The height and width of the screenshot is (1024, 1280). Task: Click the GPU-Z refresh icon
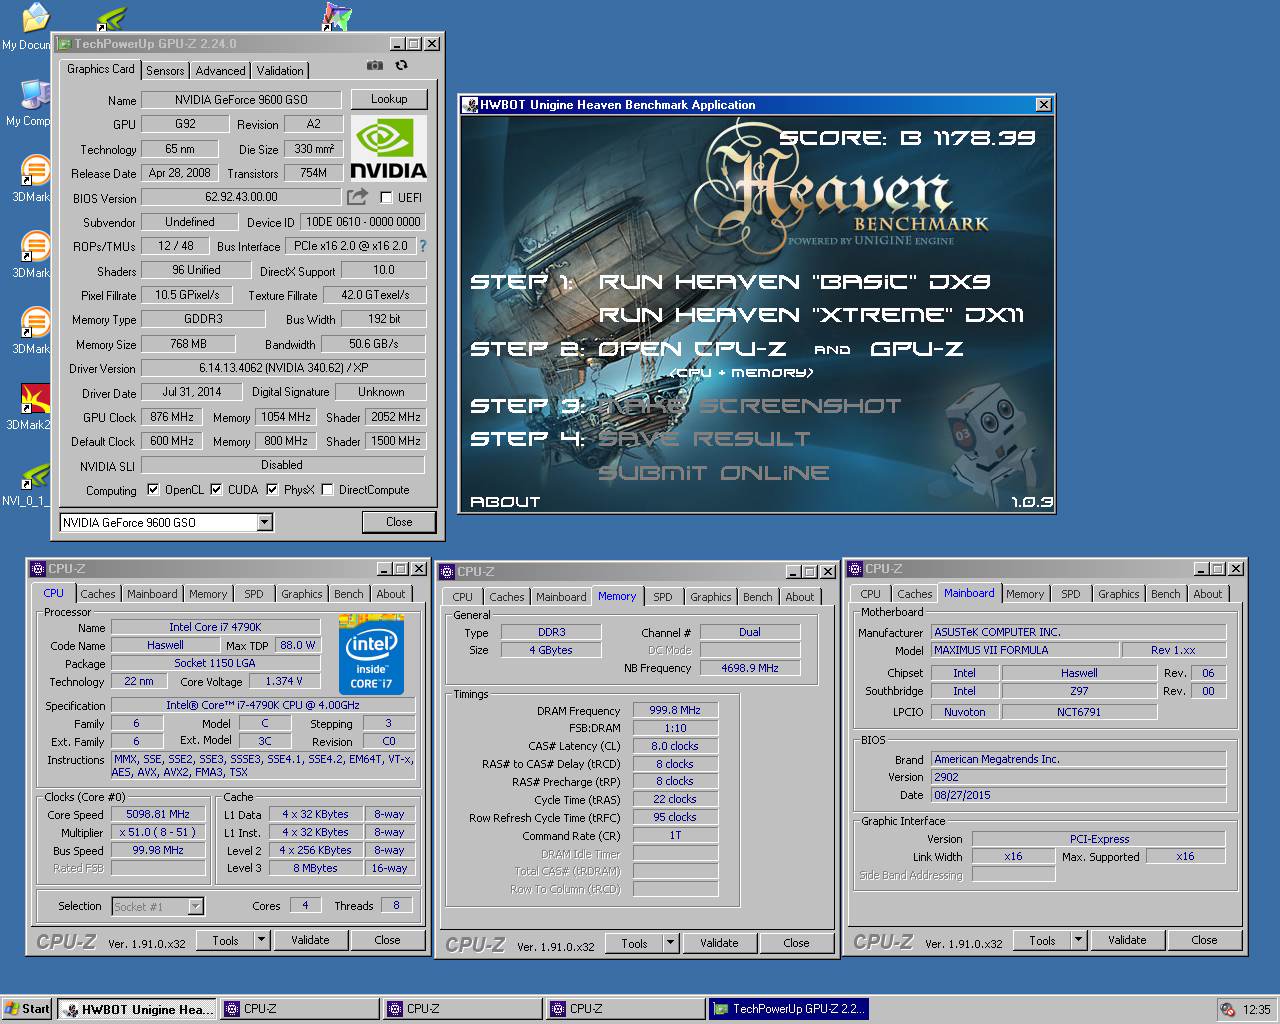pos(401,66)
